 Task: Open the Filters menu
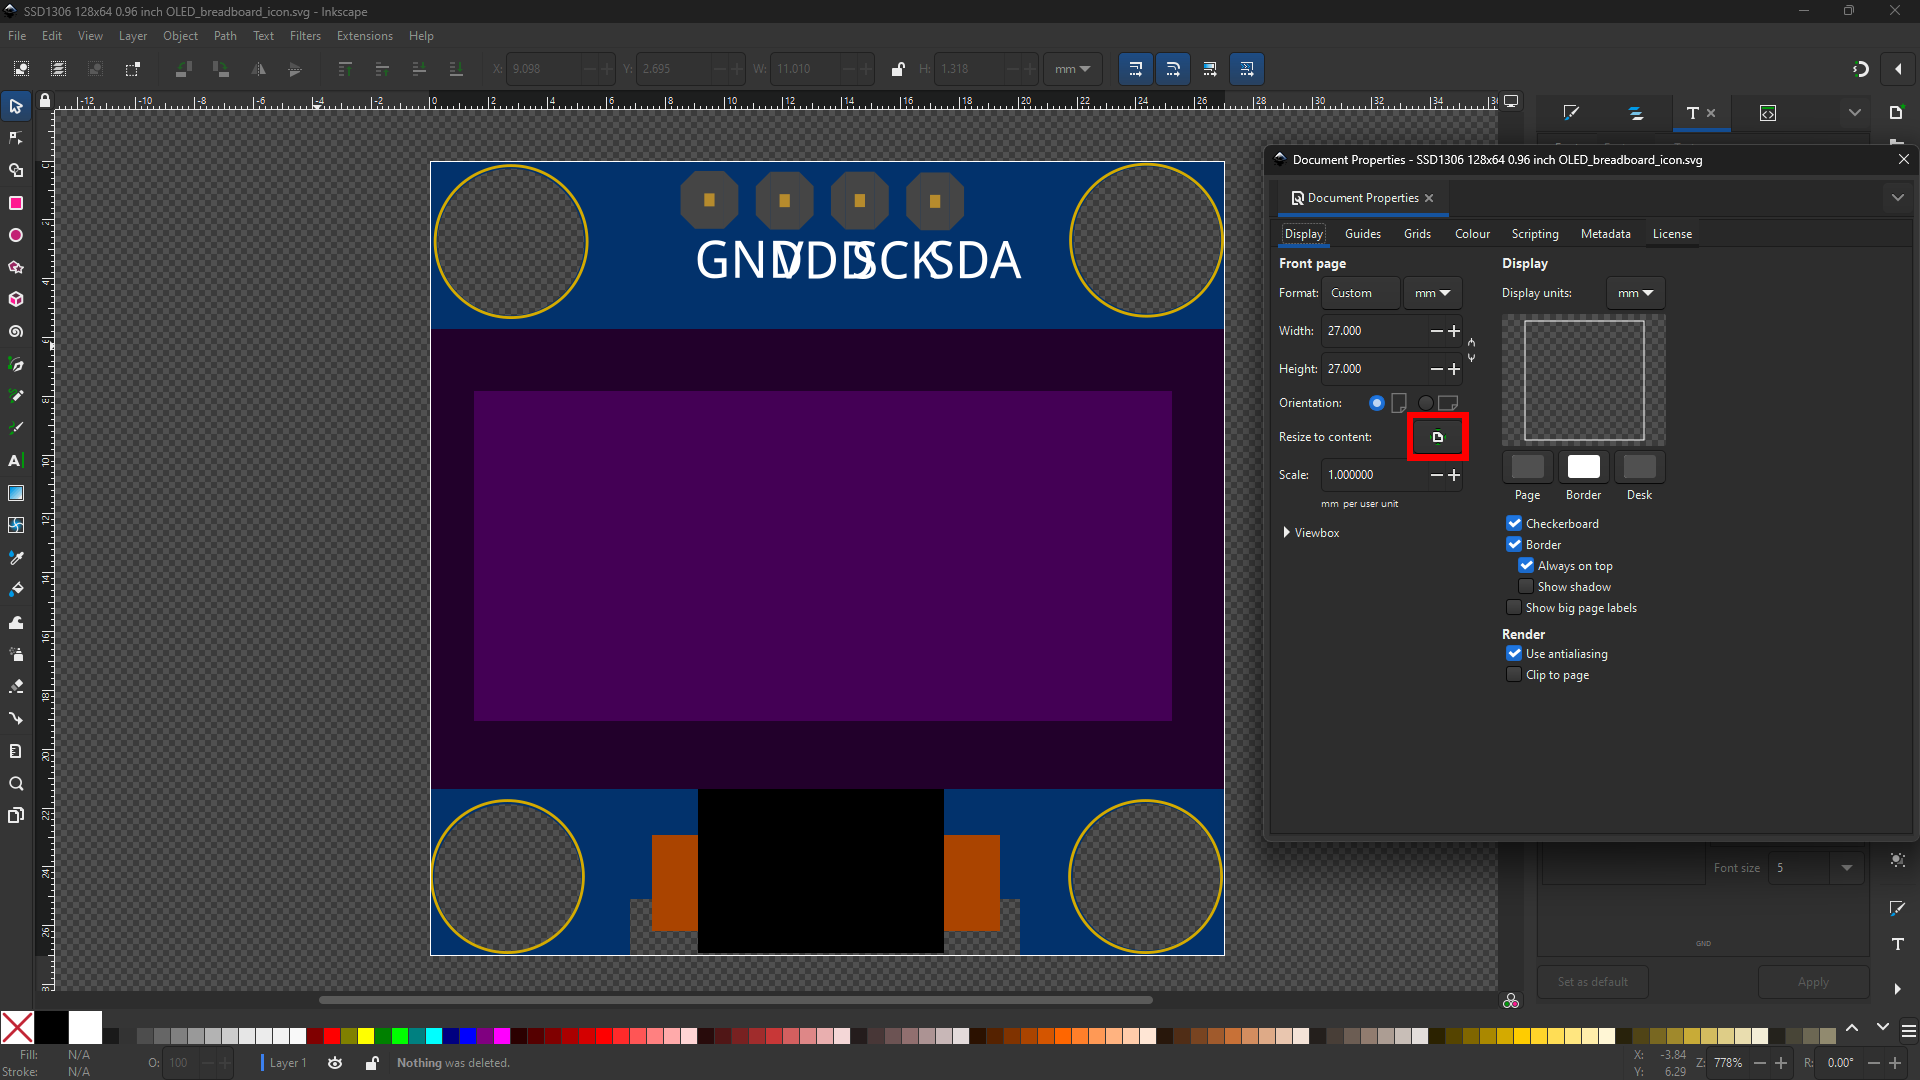pos(305,36)
